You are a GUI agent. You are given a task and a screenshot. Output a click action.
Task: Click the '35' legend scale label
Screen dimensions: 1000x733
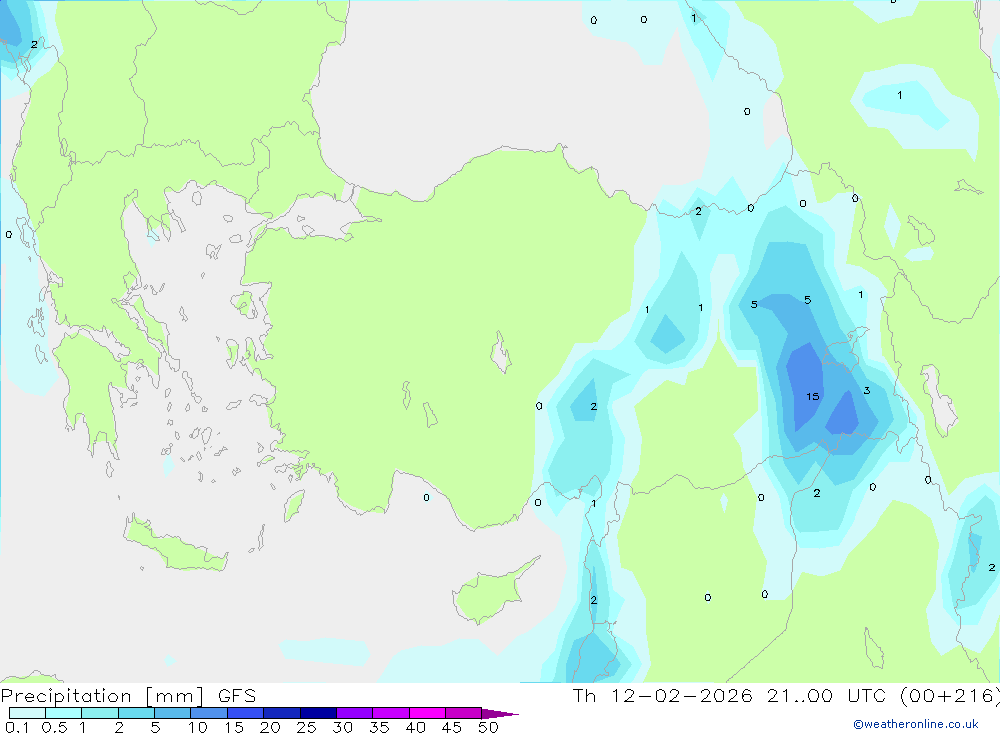379,727
